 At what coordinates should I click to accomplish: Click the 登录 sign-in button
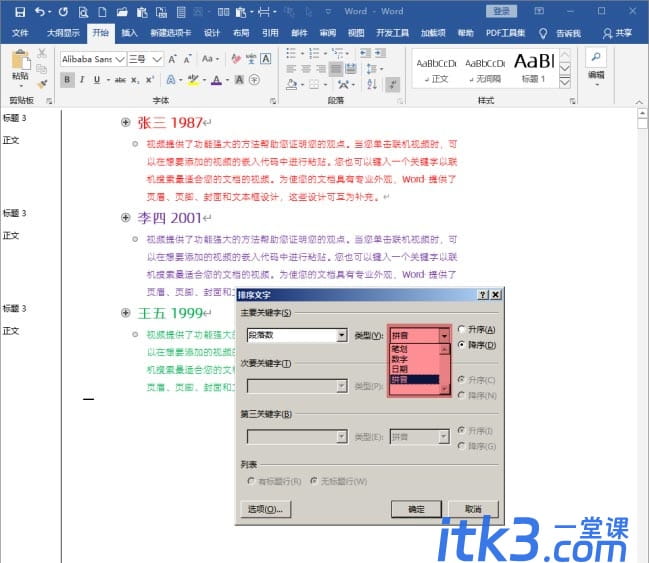(x=502, y=11)
